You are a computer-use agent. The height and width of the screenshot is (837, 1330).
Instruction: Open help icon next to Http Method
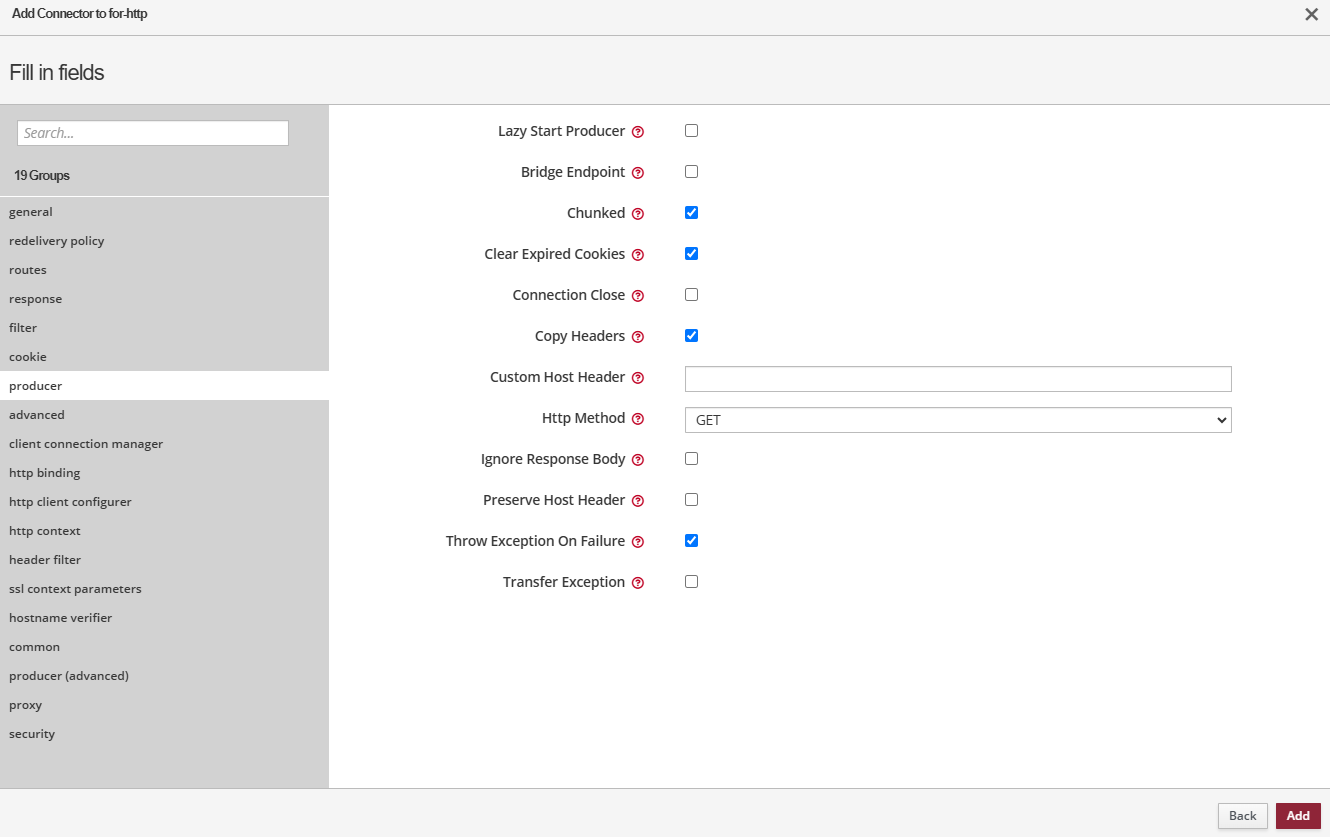(x=638, y=419)
